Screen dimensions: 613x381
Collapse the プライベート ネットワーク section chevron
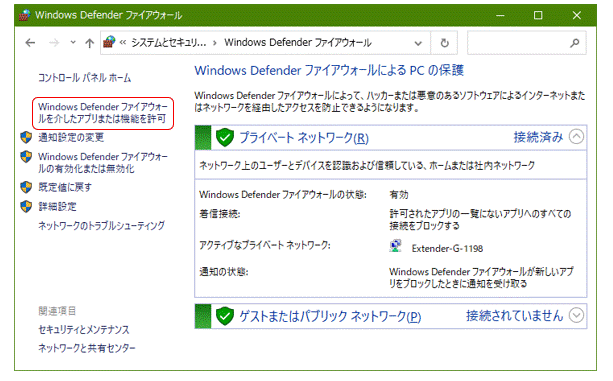(x=576, y=137)
